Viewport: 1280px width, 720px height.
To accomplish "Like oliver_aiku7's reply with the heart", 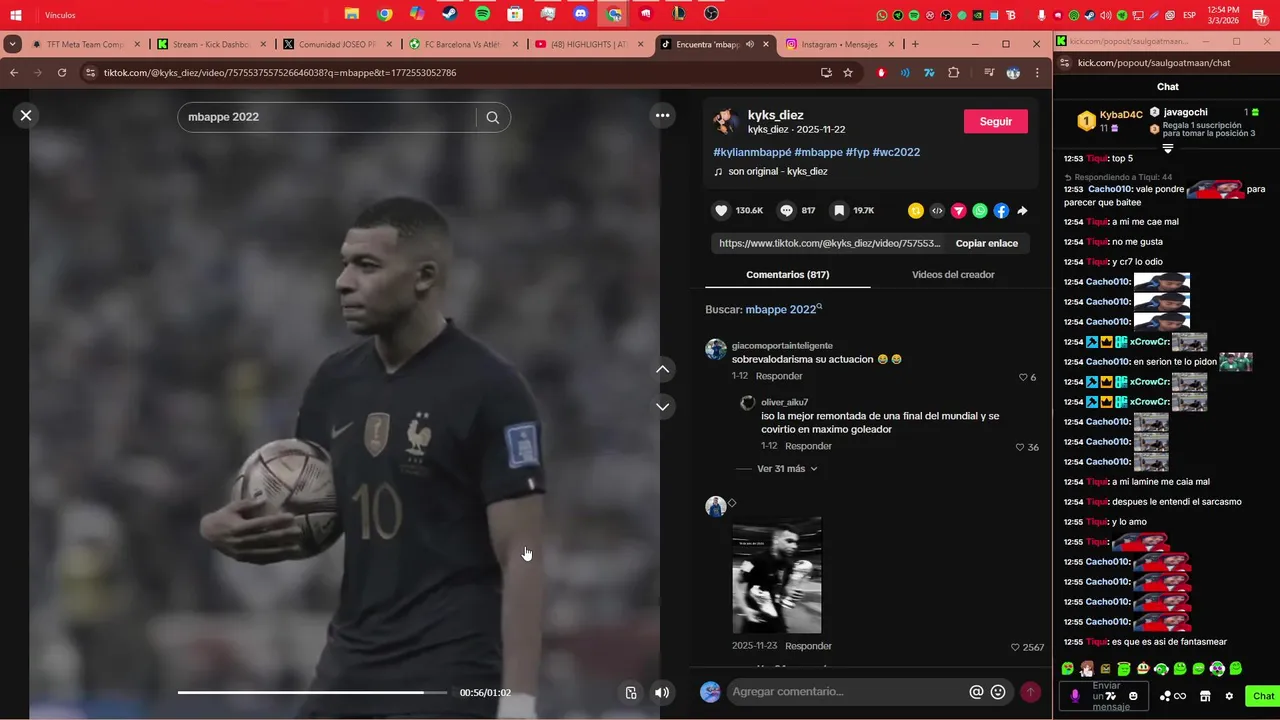I will click(x=1020, y=447).
